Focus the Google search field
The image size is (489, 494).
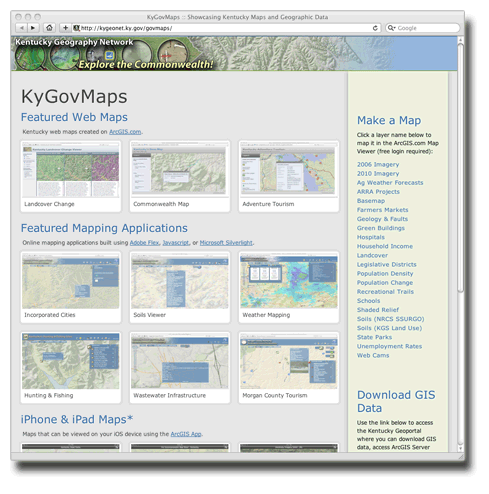[423, 28]
